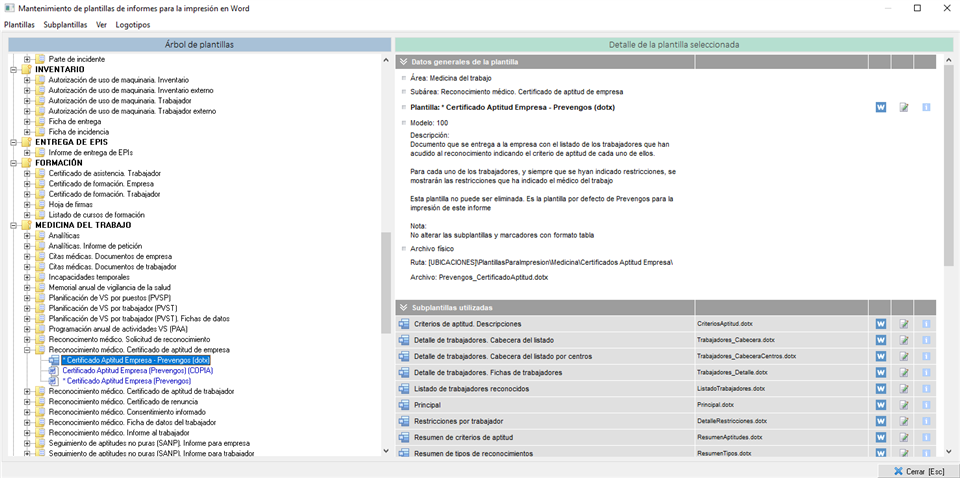960x478 pixels.
Task: Open the Plantillas menu
Action: [x=20, y=25]
